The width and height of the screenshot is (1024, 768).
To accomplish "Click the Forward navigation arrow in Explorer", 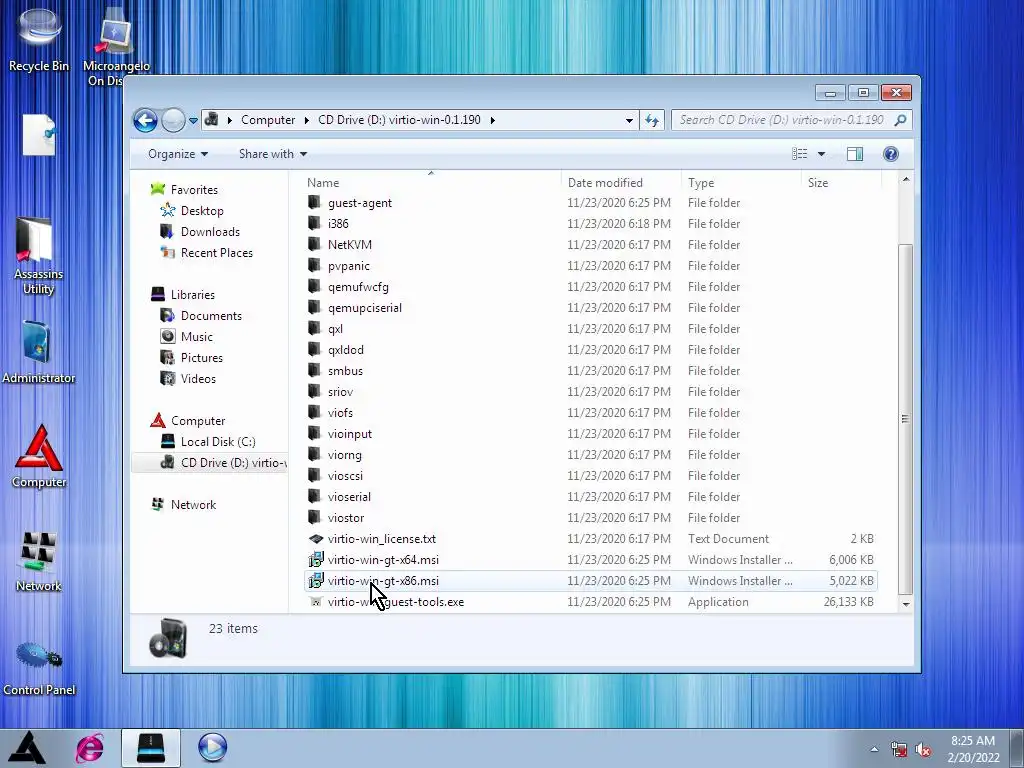I will click(x=173, y=120).
